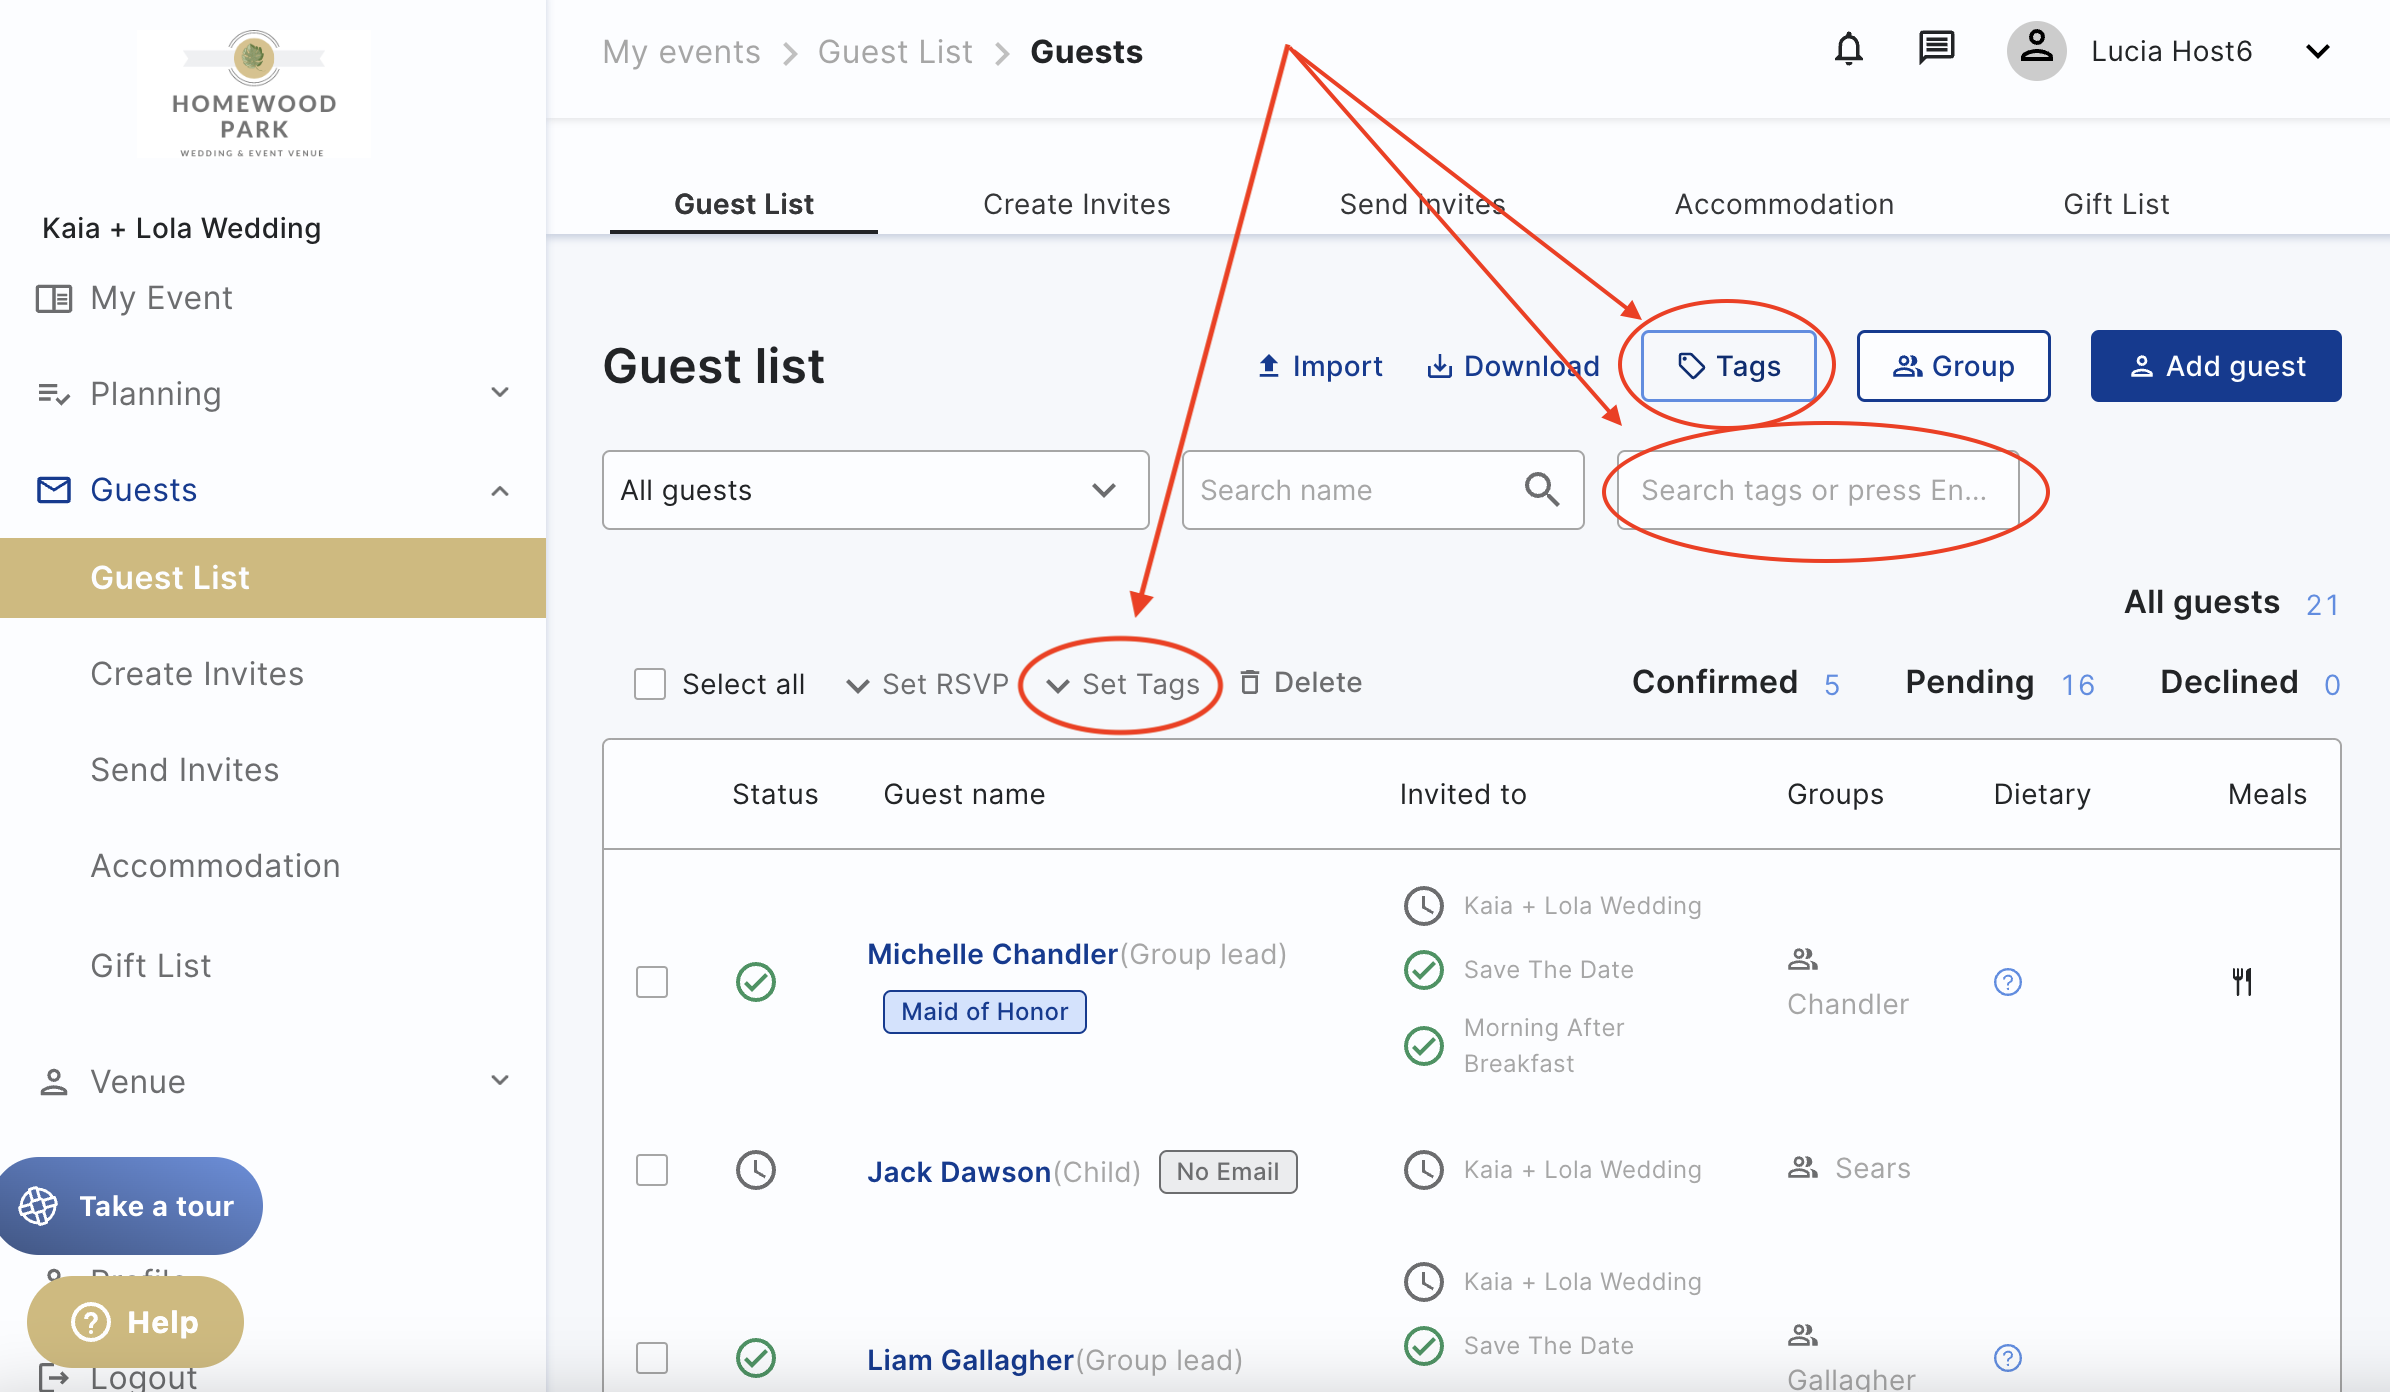Image resolution: width=2390 pixels, height=1392 pixels.
Task: Click the Import link
Action: (x=1320, y=366)
